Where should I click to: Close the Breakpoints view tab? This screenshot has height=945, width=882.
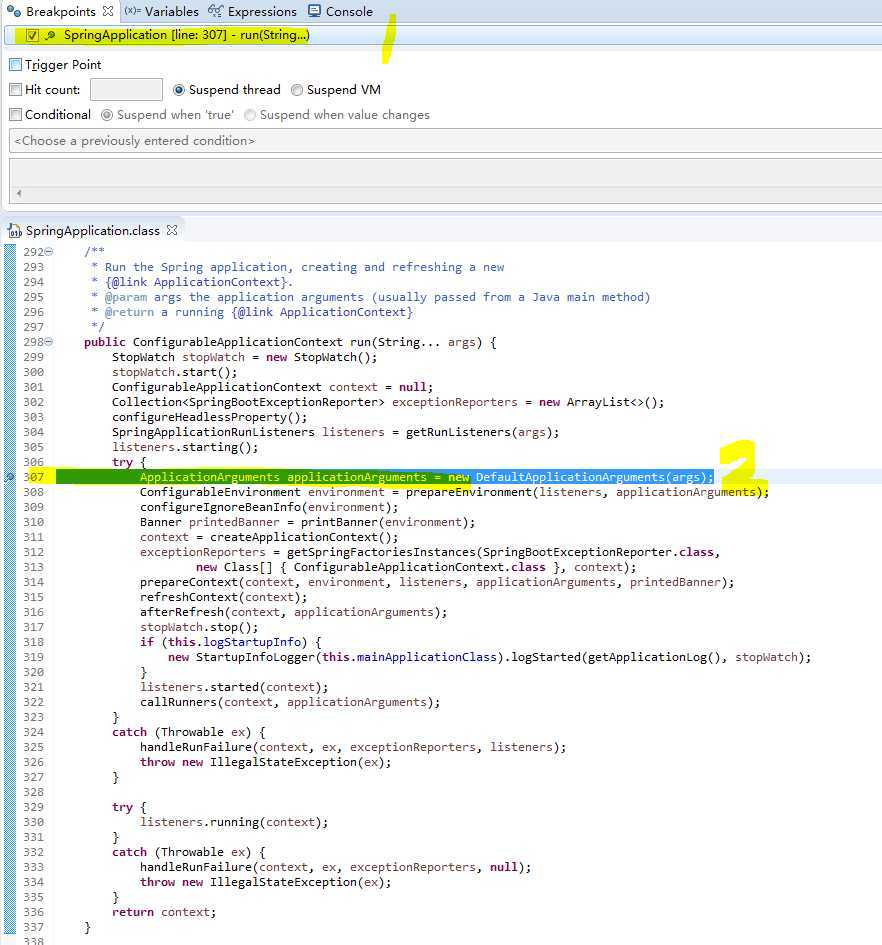coord(108,11)
